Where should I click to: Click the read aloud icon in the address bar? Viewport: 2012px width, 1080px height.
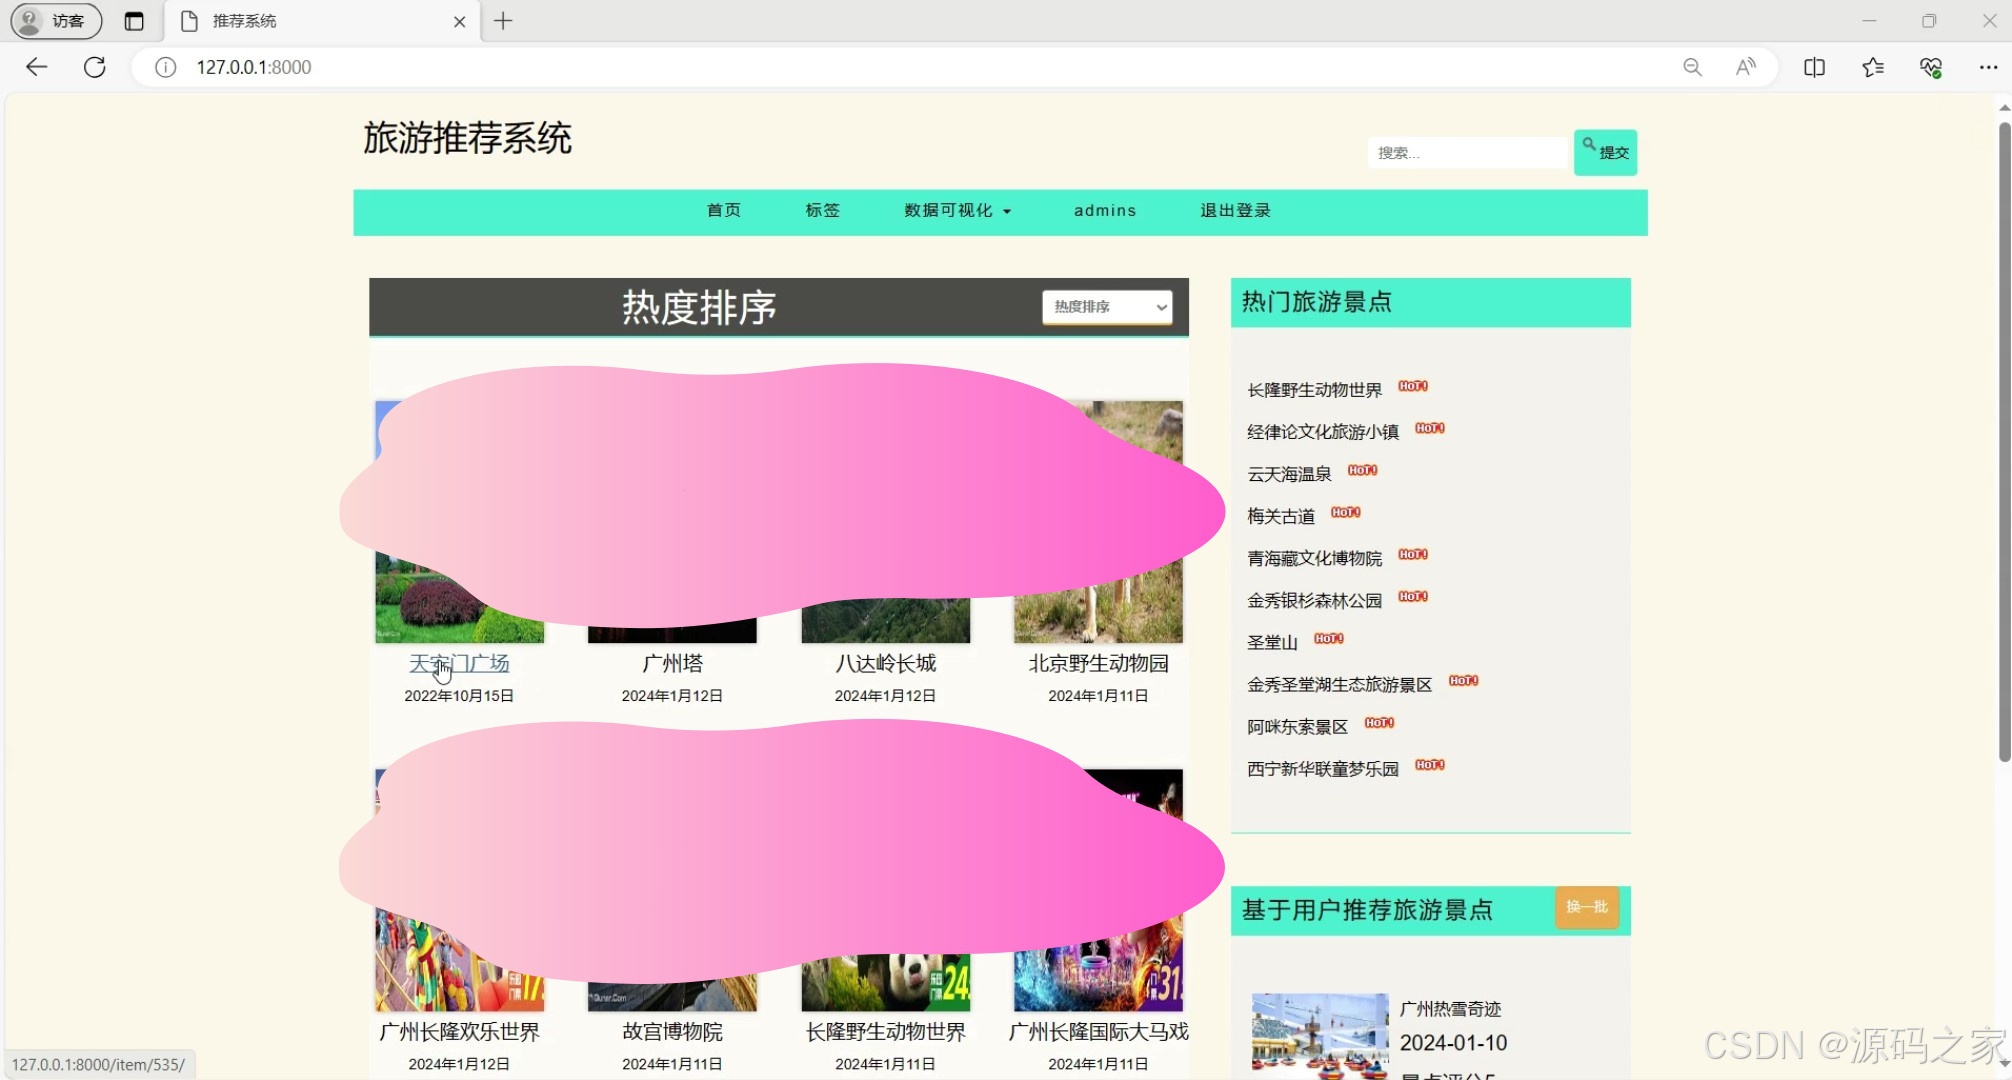[x=1746, y=67]
